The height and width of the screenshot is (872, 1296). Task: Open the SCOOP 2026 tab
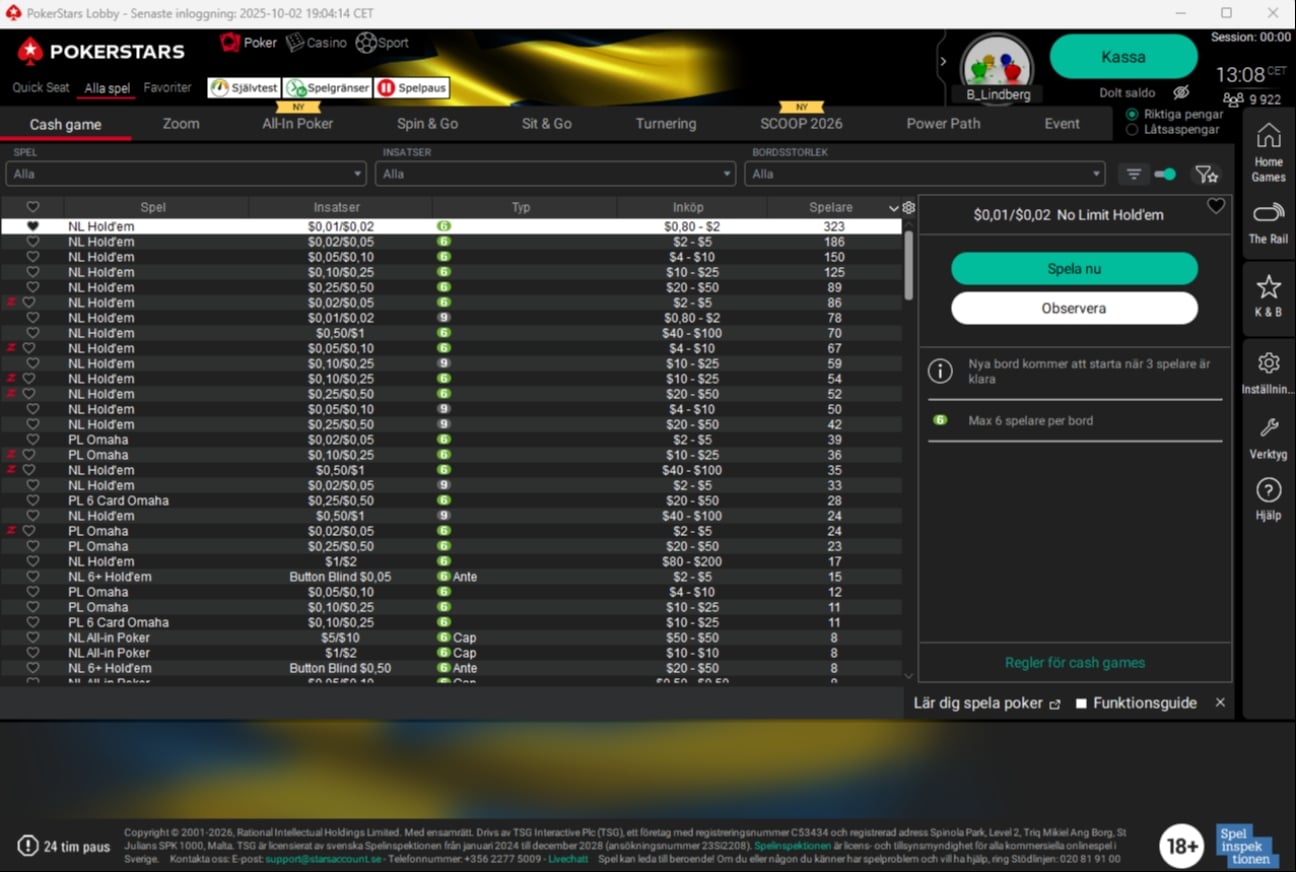[x=801, y=124]
